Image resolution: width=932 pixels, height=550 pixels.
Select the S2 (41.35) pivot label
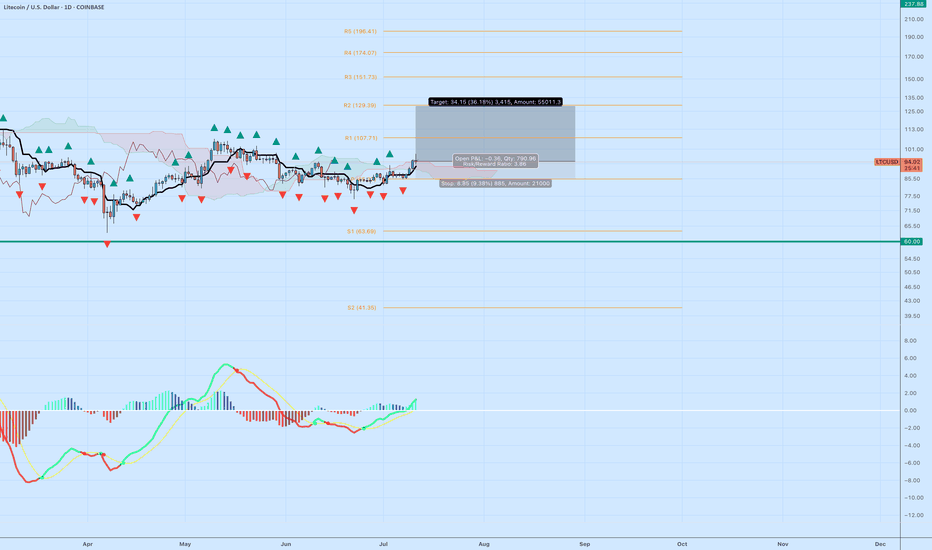(361, 308)
